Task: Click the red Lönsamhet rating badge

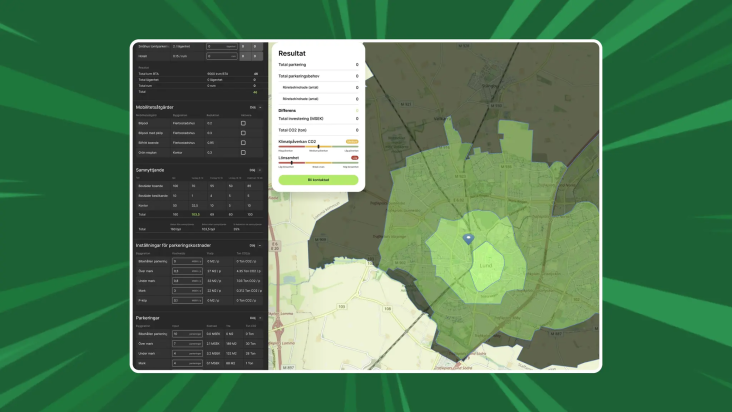Action: [x=354, y=158]
